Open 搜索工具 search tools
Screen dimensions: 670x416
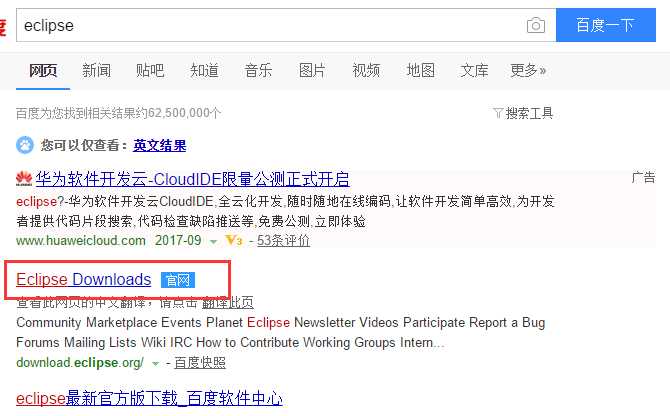coord(529,113)
